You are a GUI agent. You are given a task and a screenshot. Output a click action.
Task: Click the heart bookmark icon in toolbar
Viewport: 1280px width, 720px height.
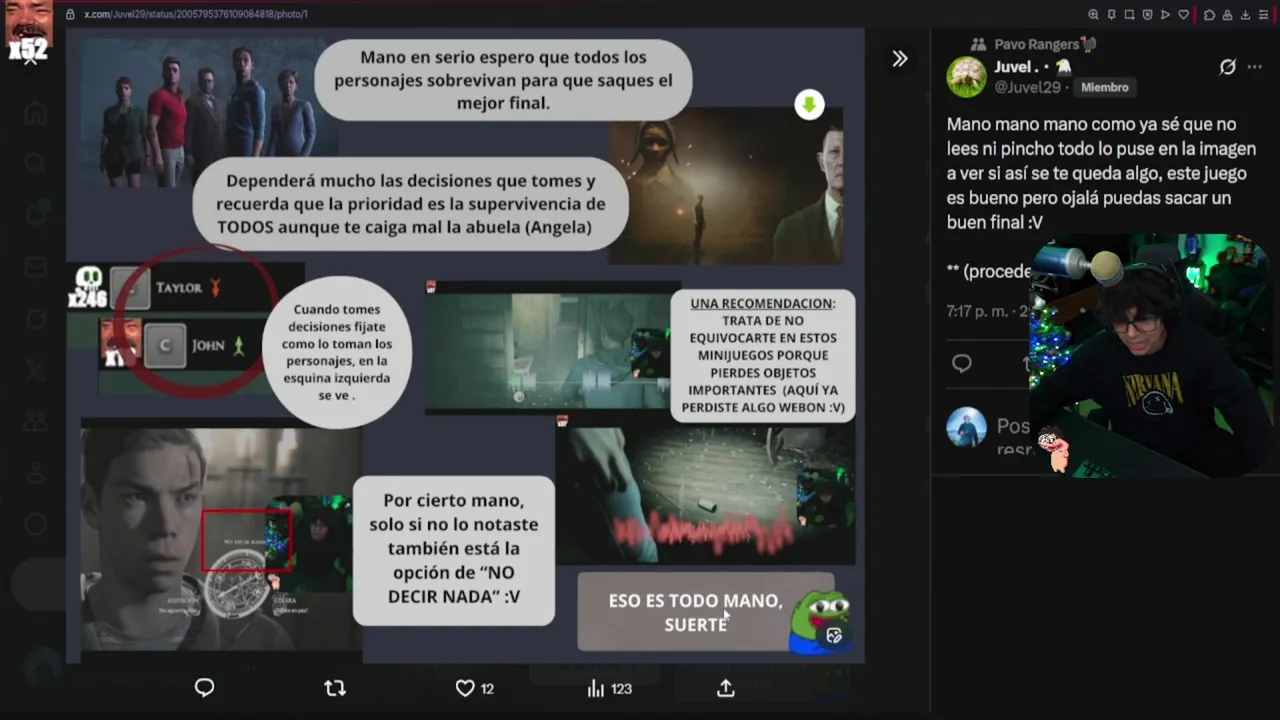[1184, 15]
